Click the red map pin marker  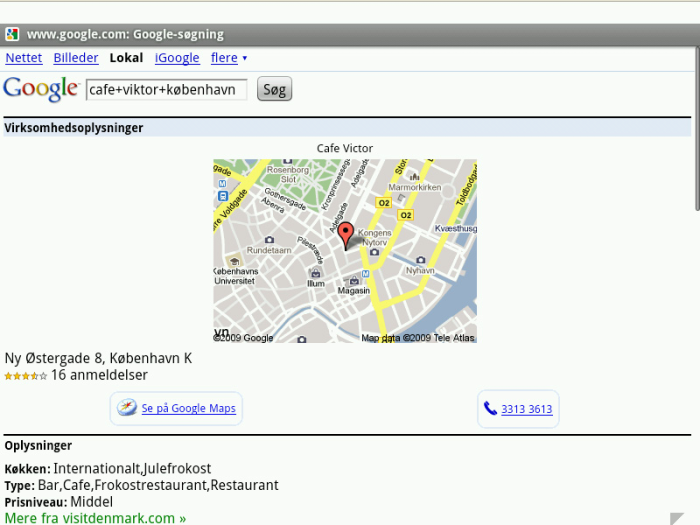[x=346, y=236]
